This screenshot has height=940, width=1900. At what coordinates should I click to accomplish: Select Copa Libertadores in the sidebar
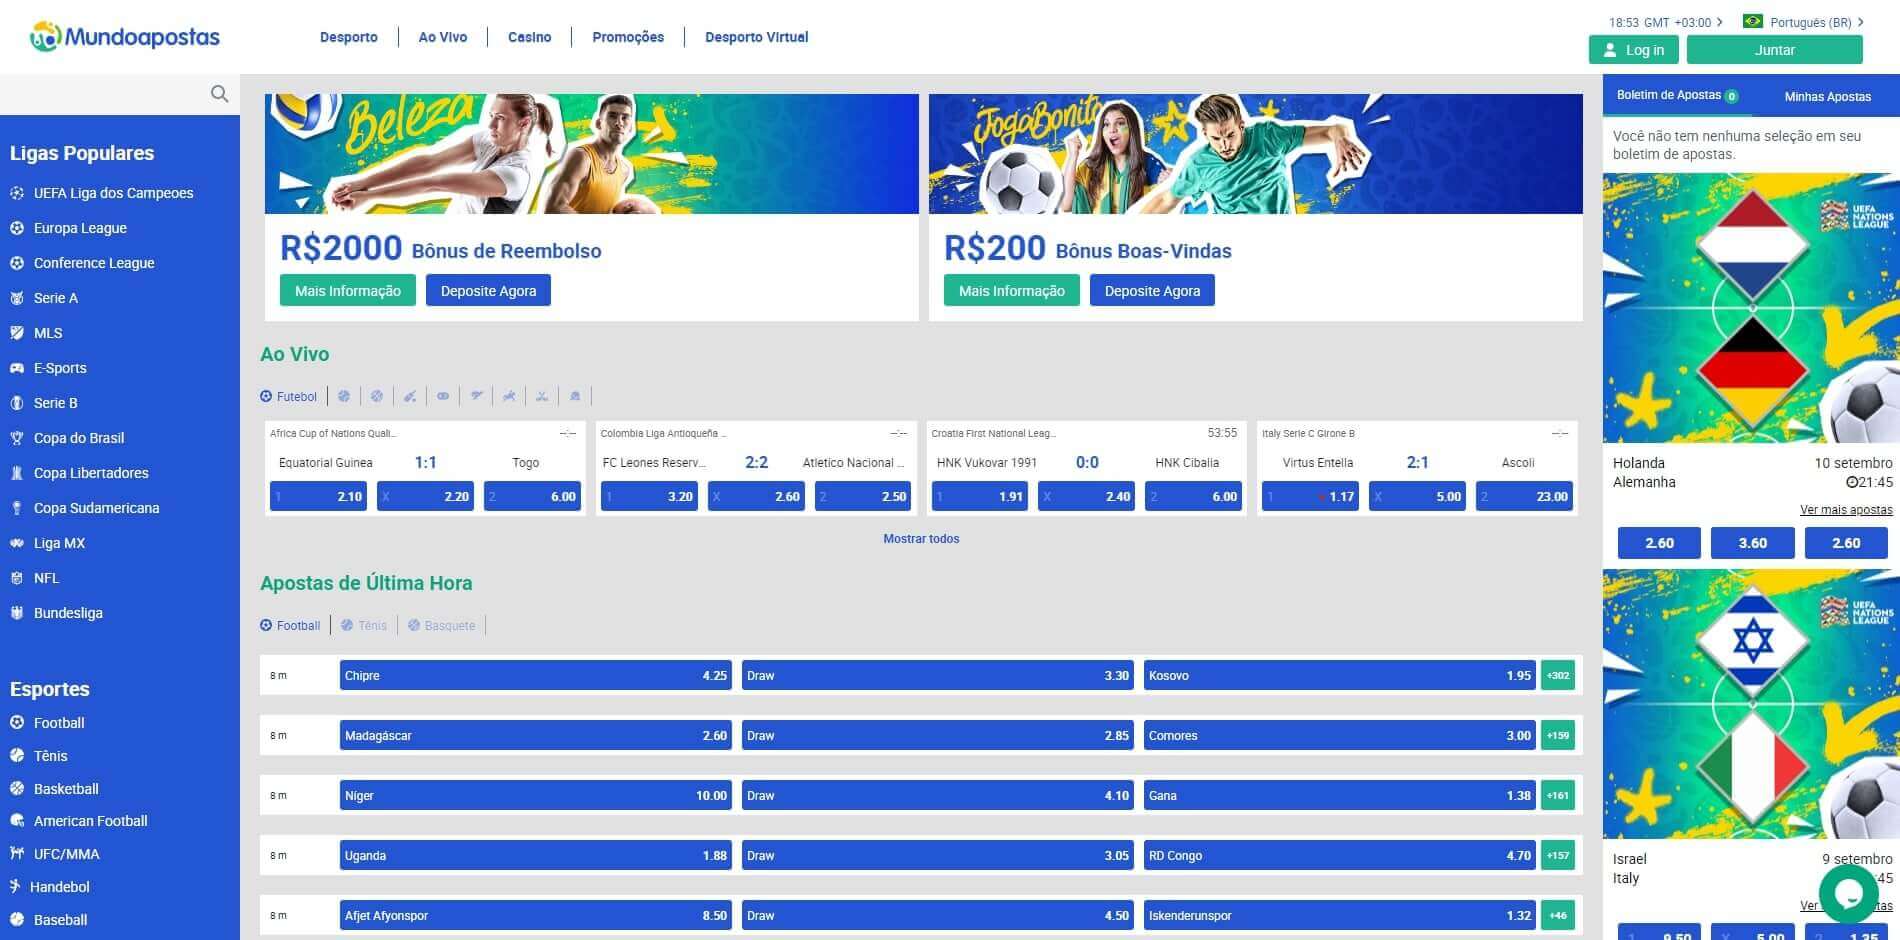(90, 472)
